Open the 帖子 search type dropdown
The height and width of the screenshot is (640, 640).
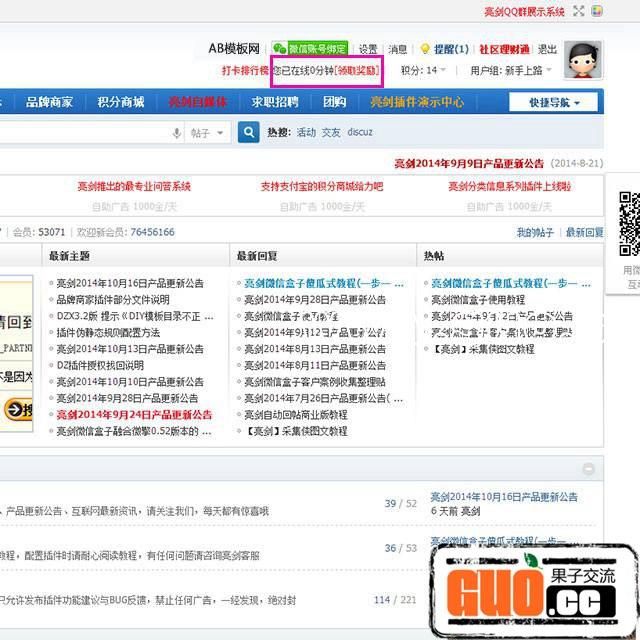pyautogui.click(x=208, y=133)
